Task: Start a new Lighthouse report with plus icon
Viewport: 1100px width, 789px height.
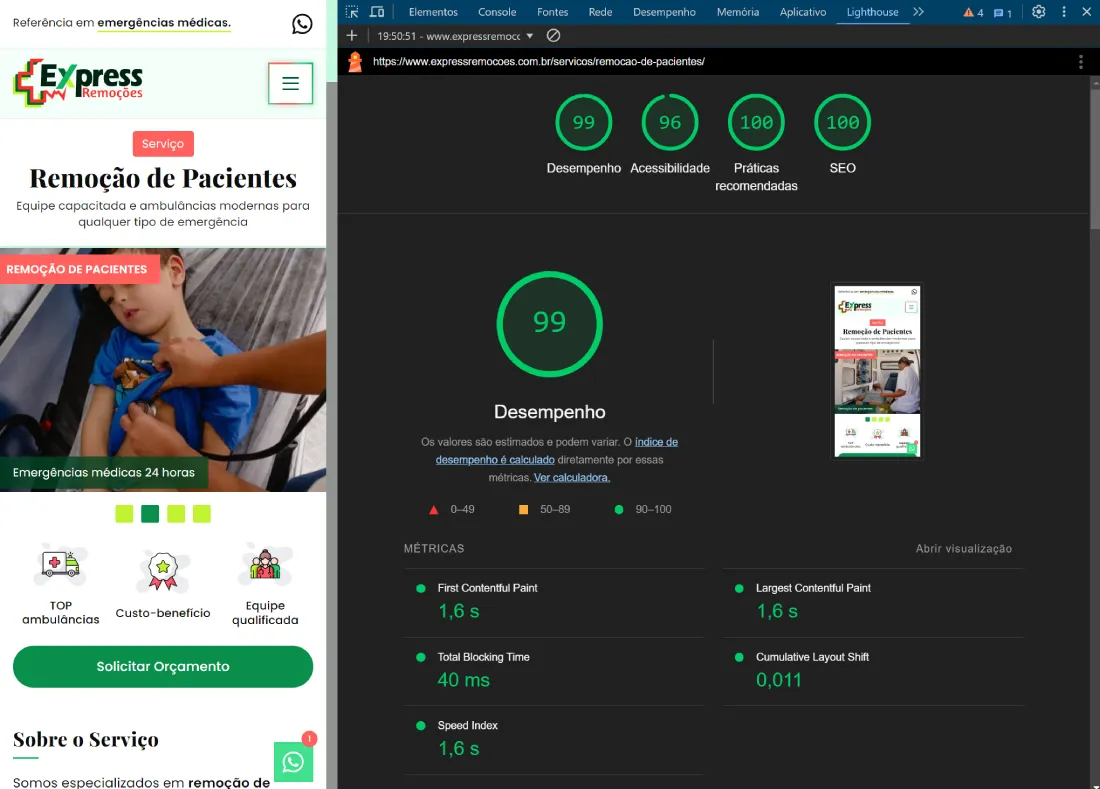Action: tap(352, 36)
